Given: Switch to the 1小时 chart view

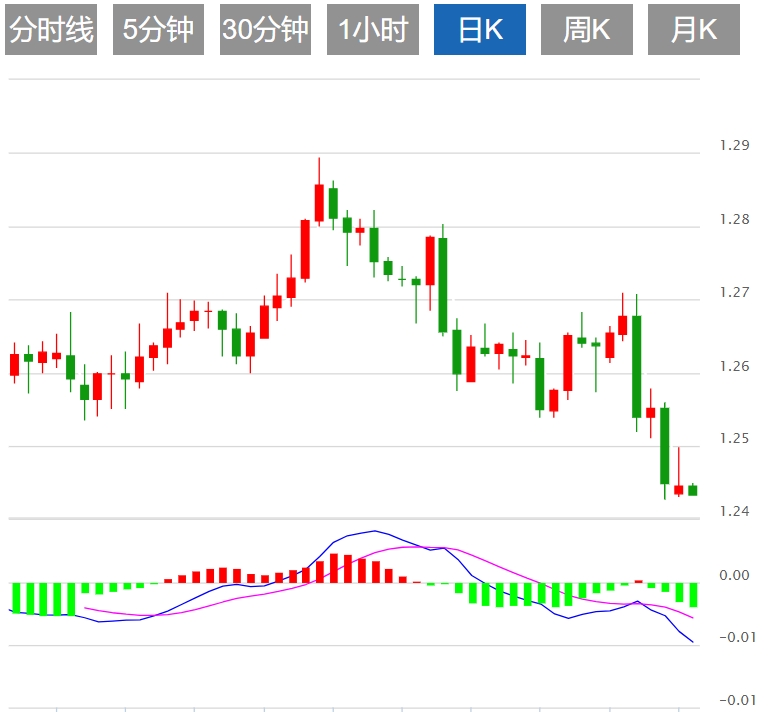Looking at the screenshot, I should (x=372, y=30).
